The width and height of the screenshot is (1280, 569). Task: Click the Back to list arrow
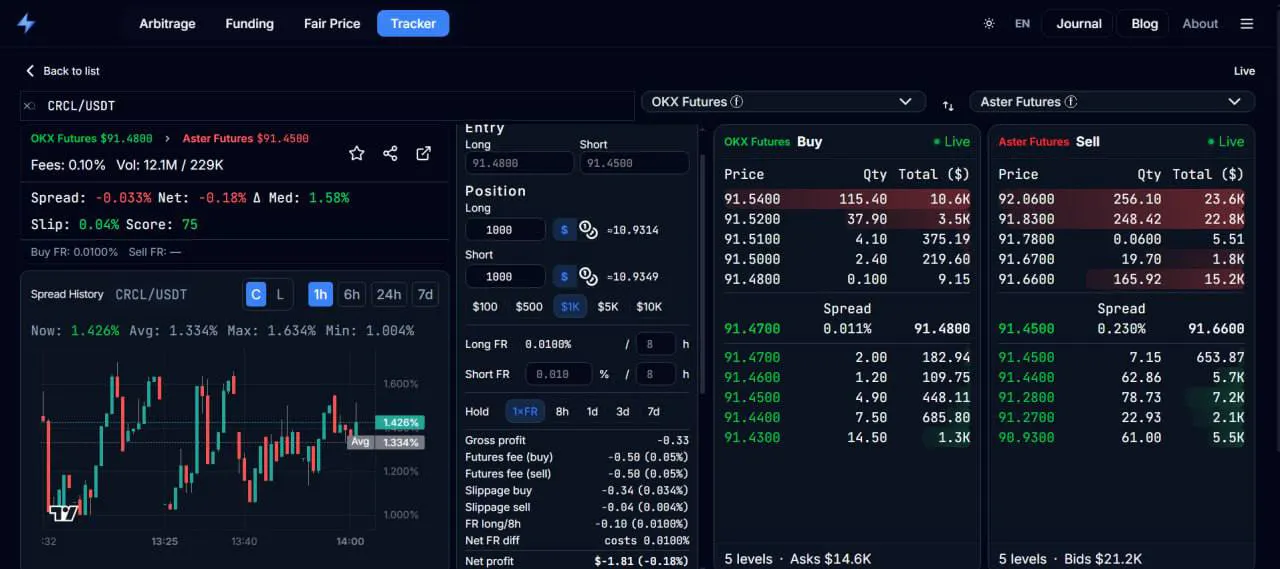click(30, 71)
